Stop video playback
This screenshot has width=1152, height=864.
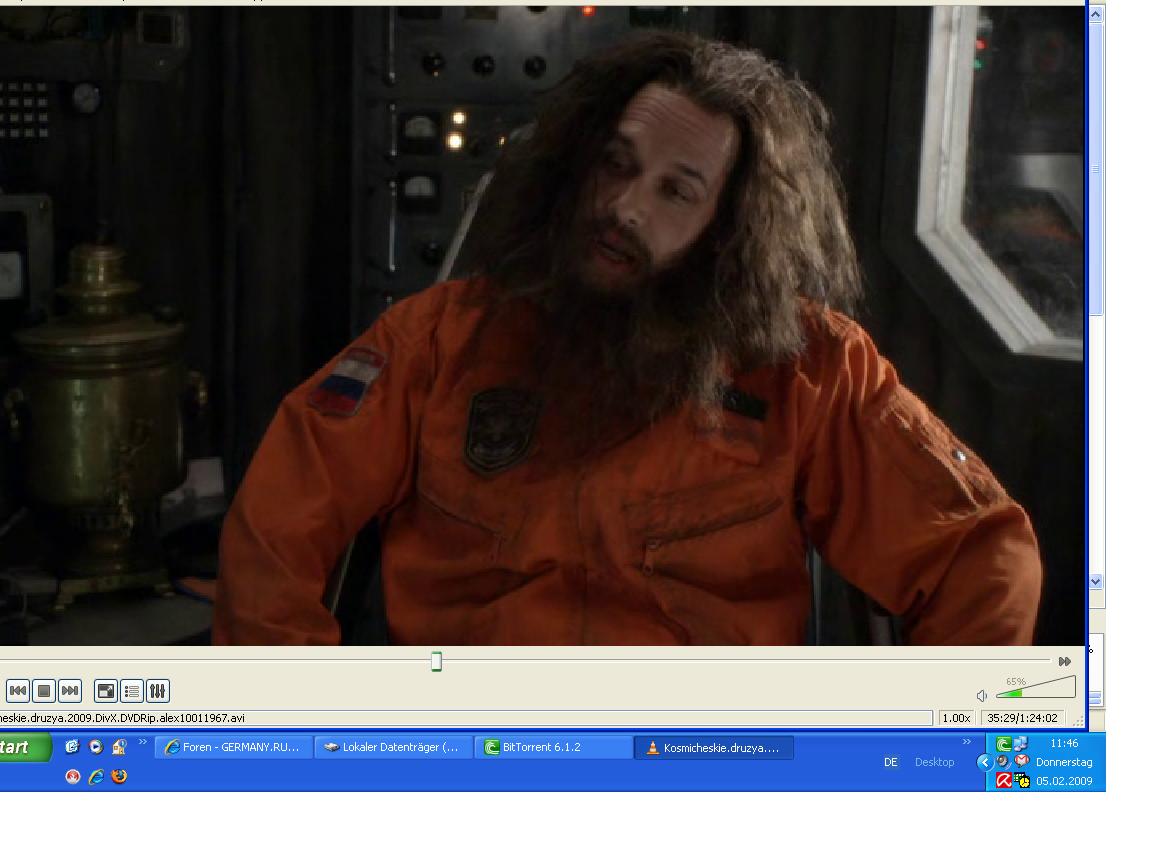44,691
